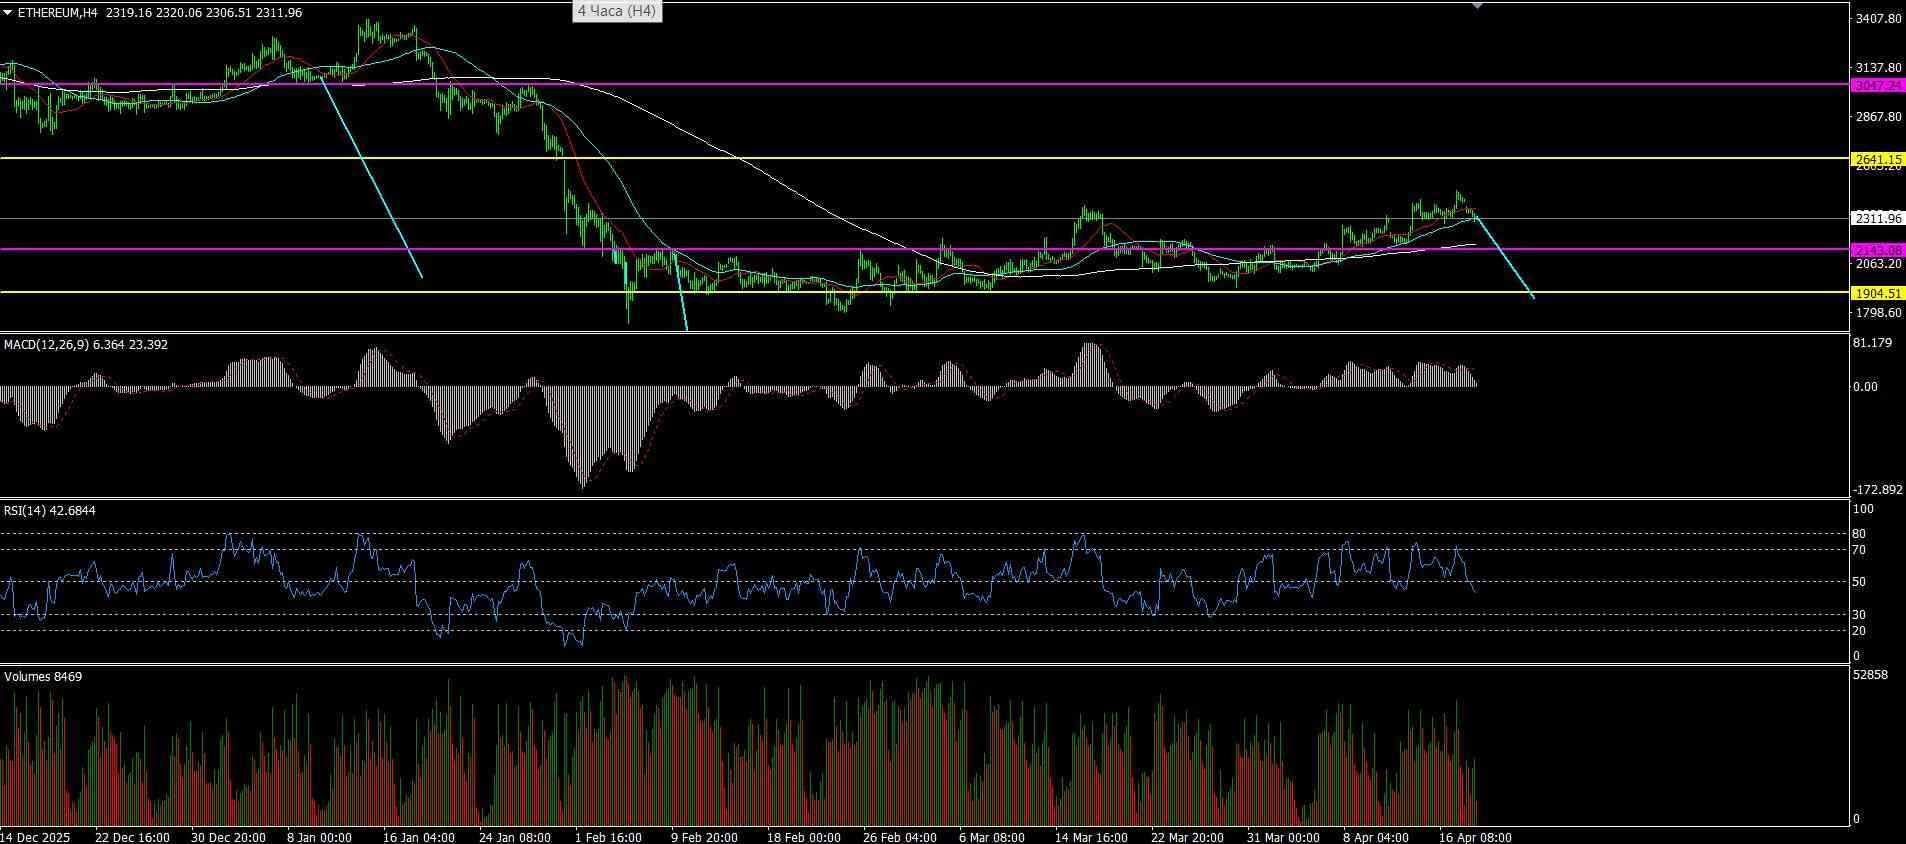Click the 16 Apr 08:00 time label

(1475, 838)
